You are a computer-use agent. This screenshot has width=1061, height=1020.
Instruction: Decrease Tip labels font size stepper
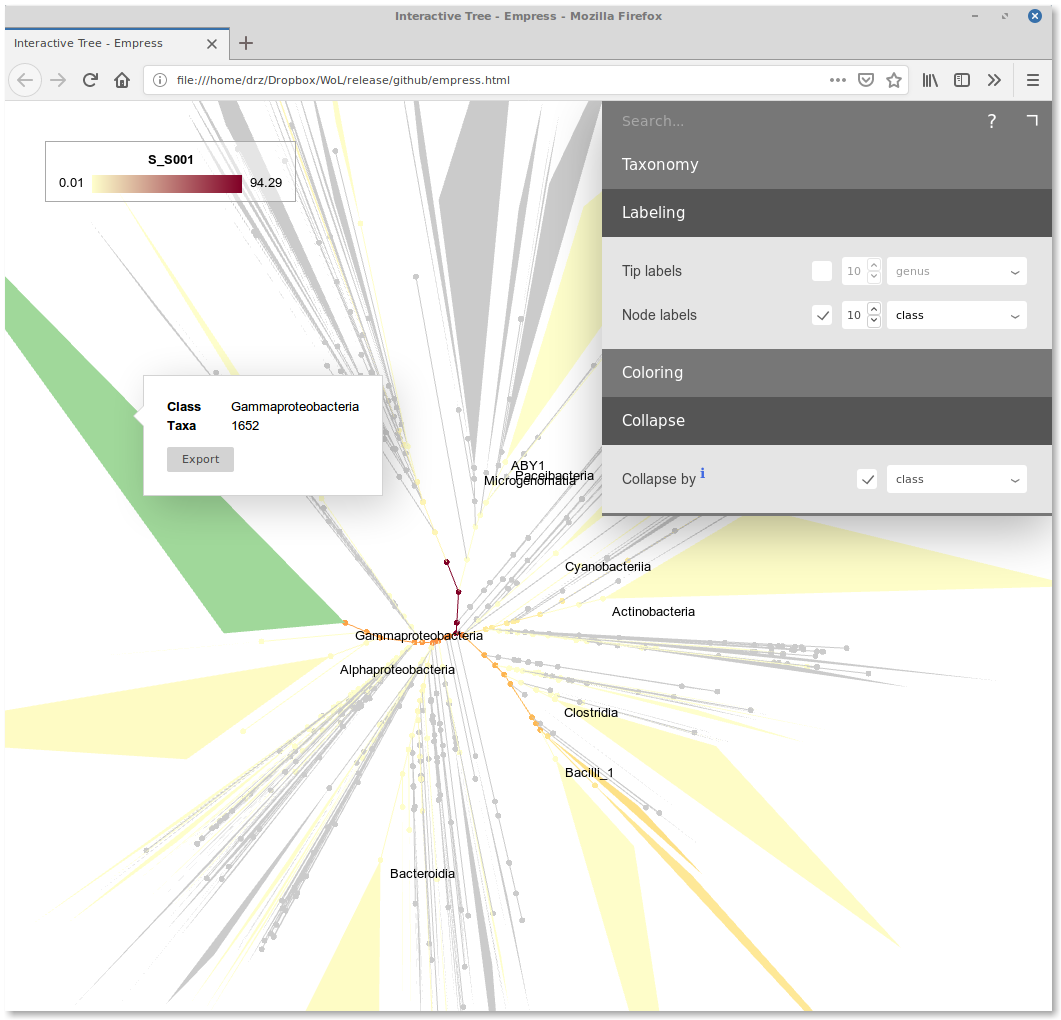pos(874,277)
